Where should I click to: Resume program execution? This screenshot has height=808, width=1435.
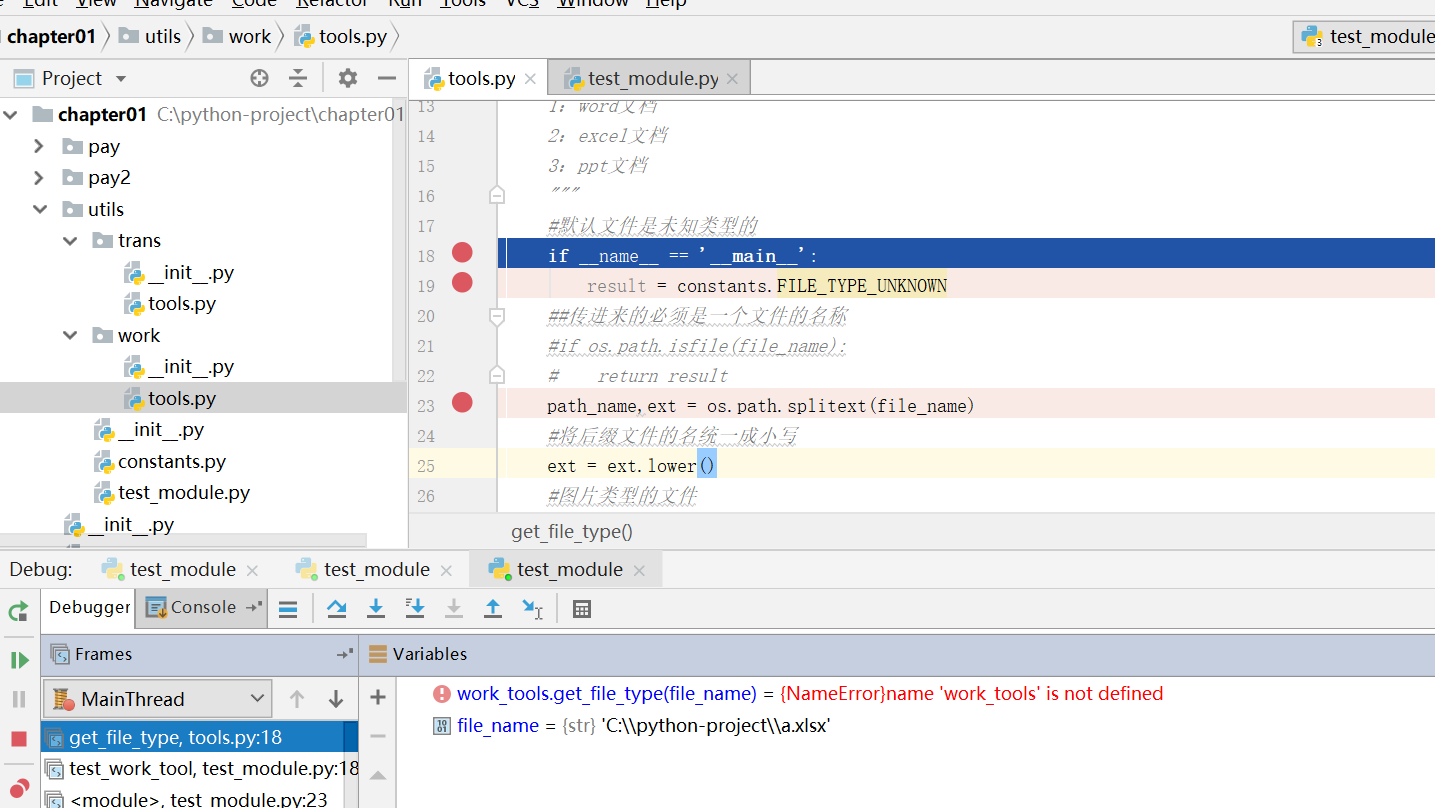click(18, 660)
